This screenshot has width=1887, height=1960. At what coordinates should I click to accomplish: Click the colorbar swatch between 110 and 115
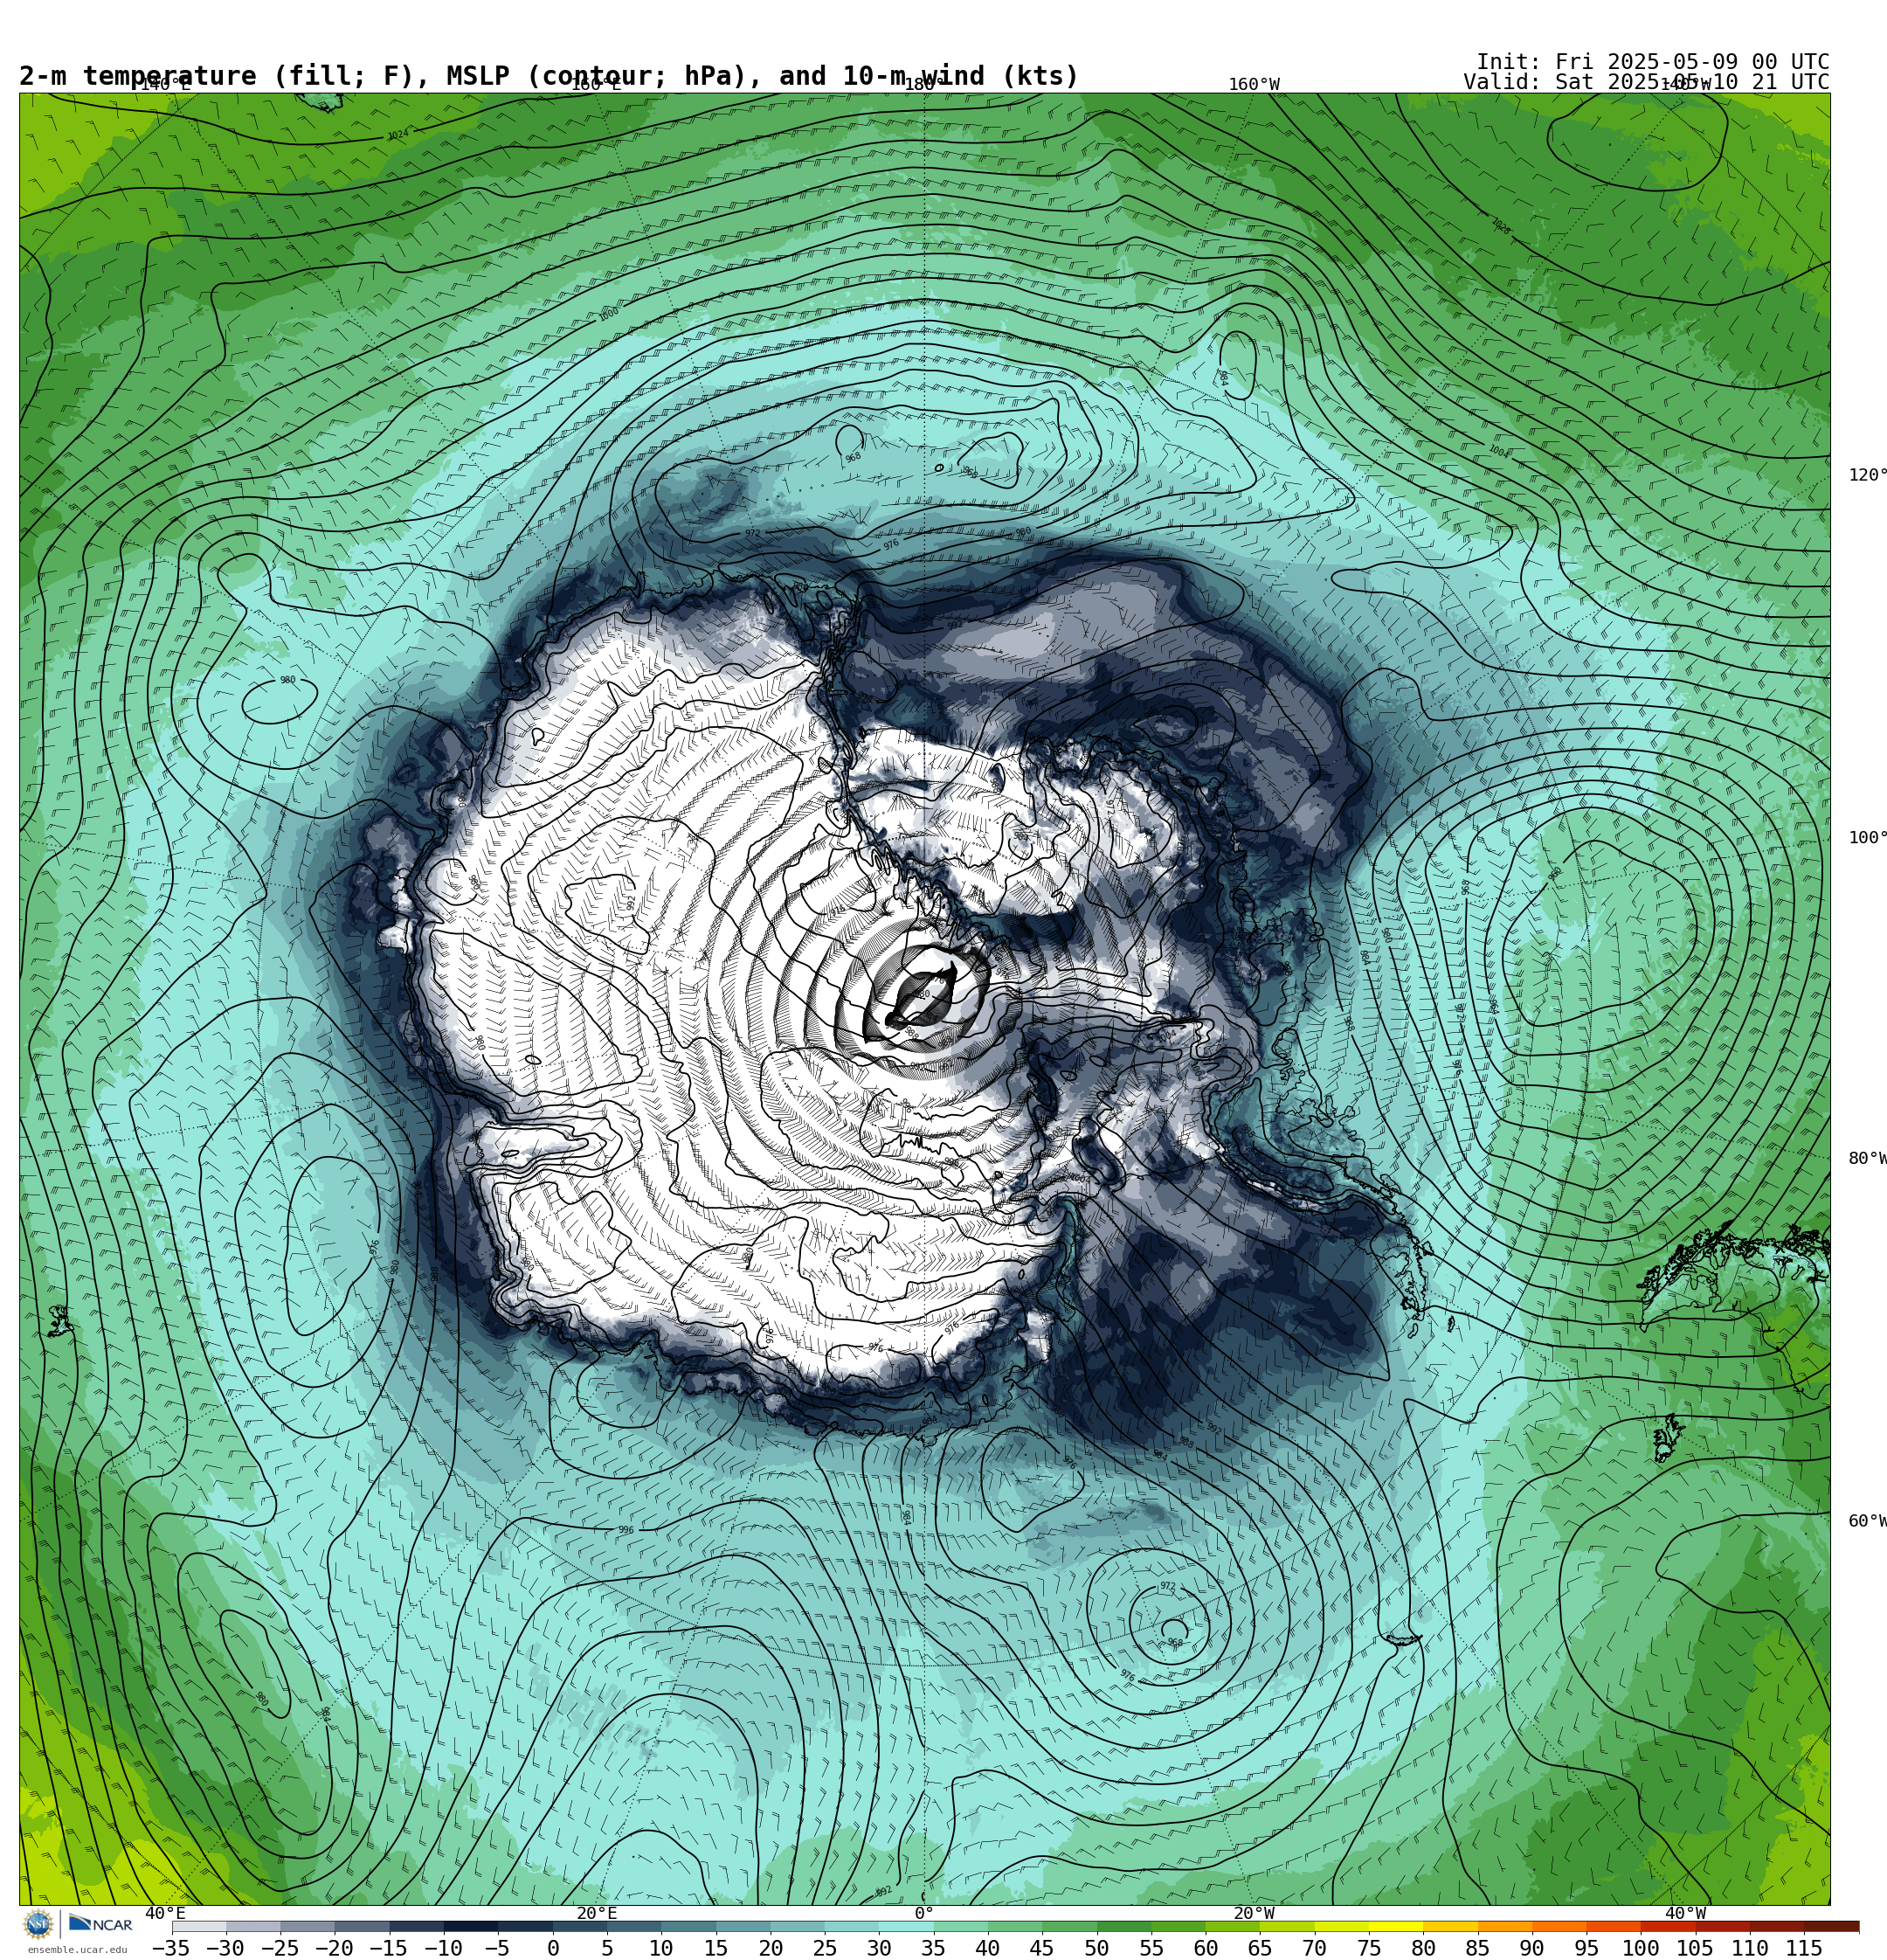click(1777, 1926)
